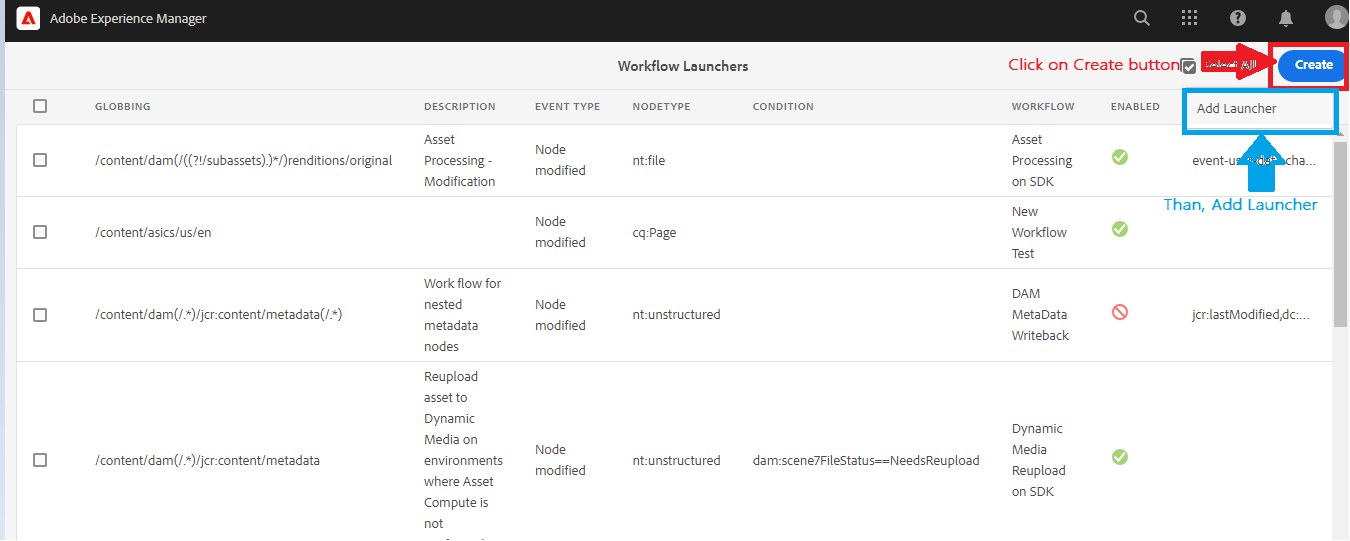The width and height of the screenshot is (1350, 541).
Task: Sort by the NODETYPE column header
Action: (x=661, y=106)
